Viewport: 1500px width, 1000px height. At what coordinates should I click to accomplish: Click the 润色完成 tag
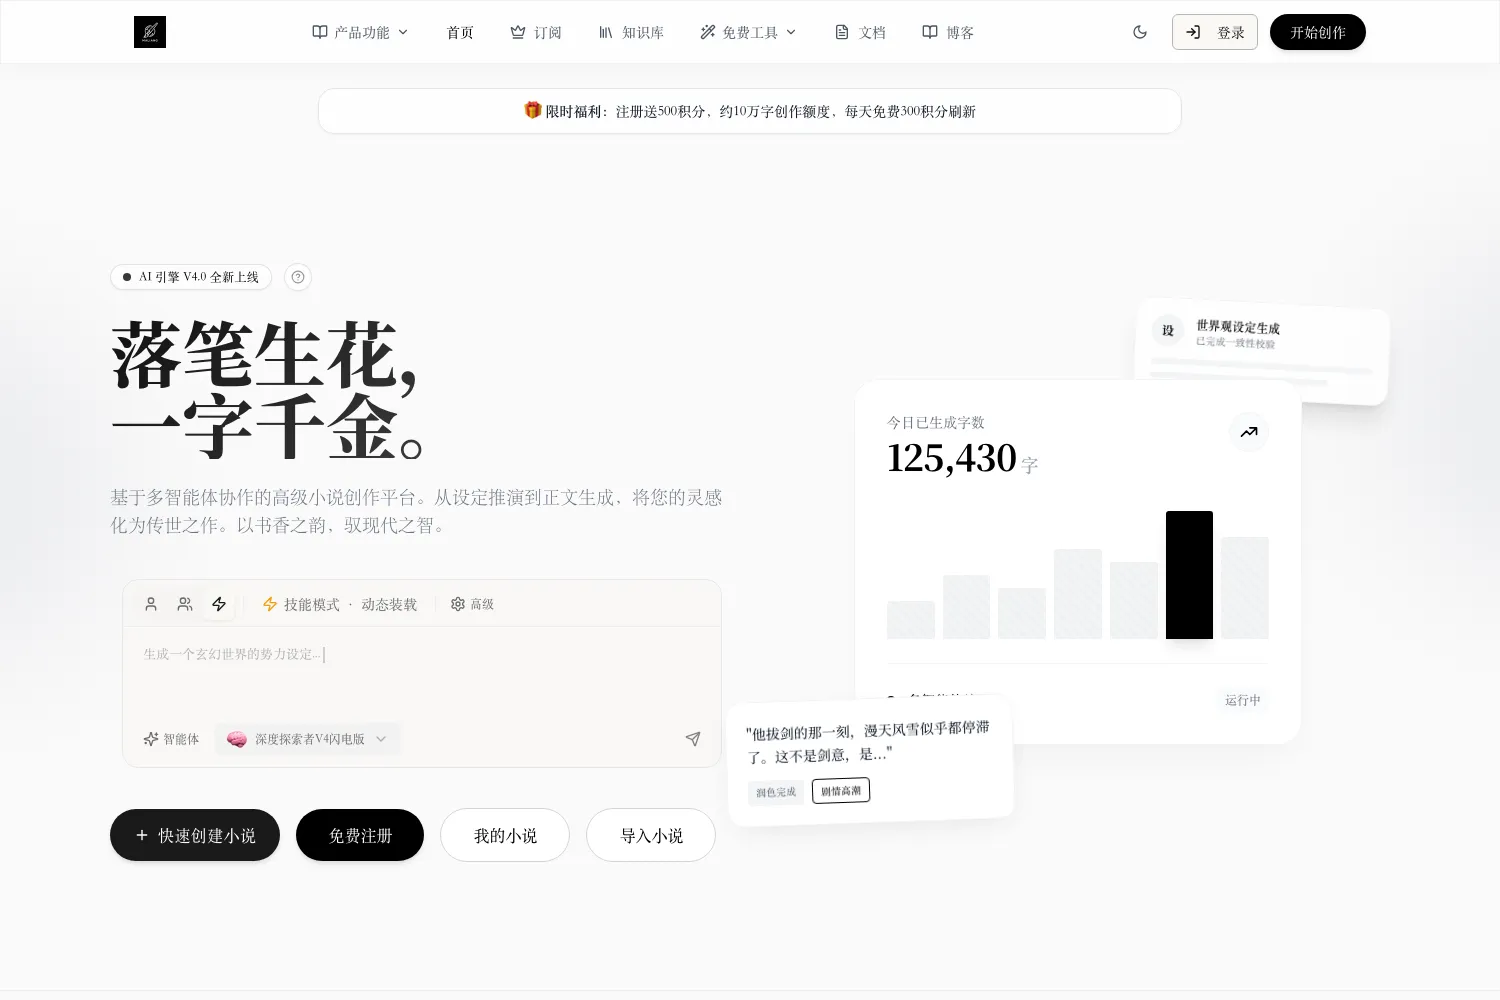(776, 792)
